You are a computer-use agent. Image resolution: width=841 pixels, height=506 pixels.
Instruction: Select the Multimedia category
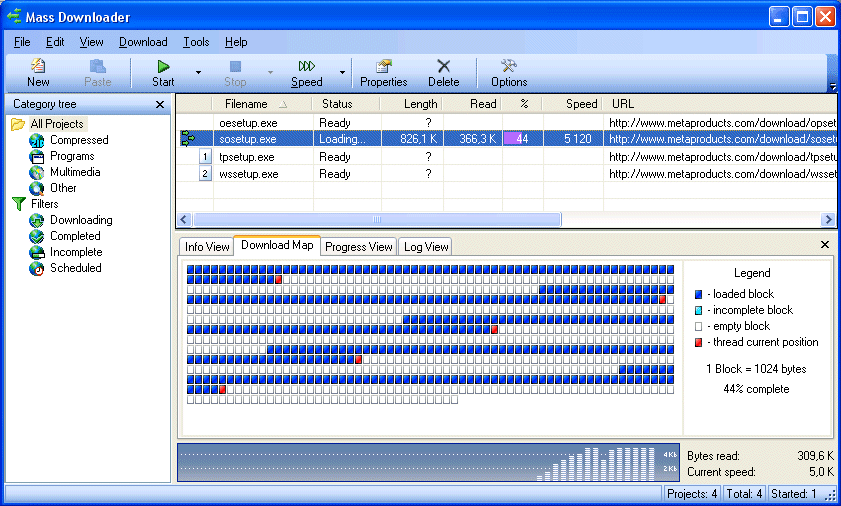[75, 172]
